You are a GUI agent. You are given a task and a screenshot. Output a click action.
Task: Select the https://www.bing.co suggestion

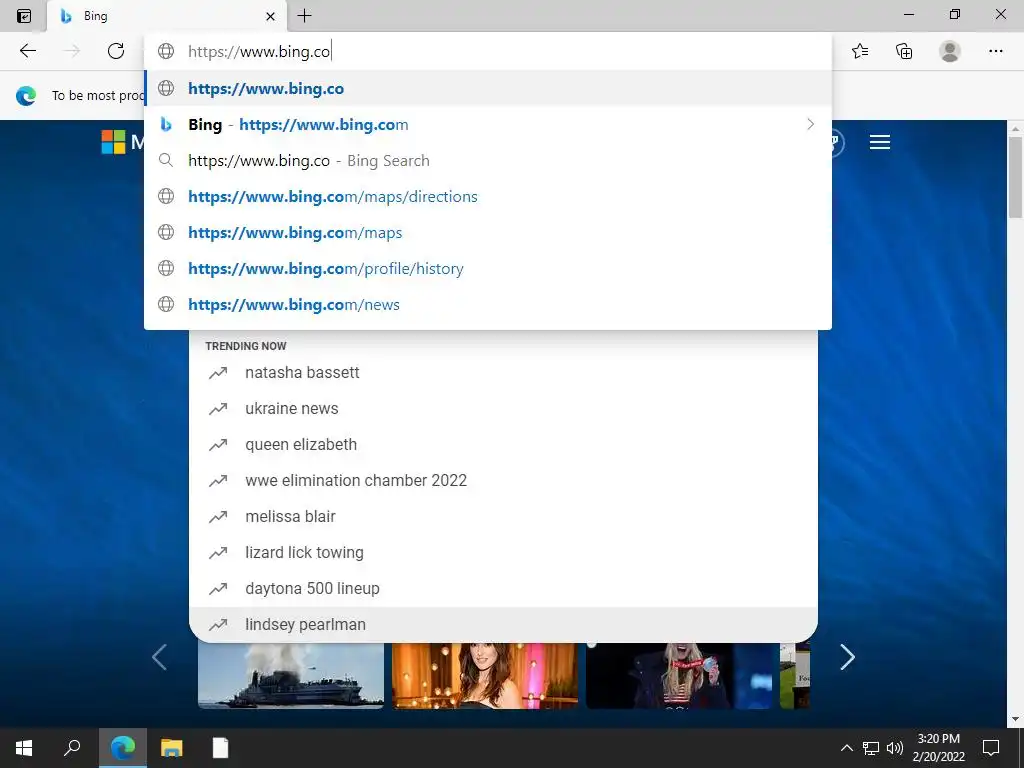[488, 88]
